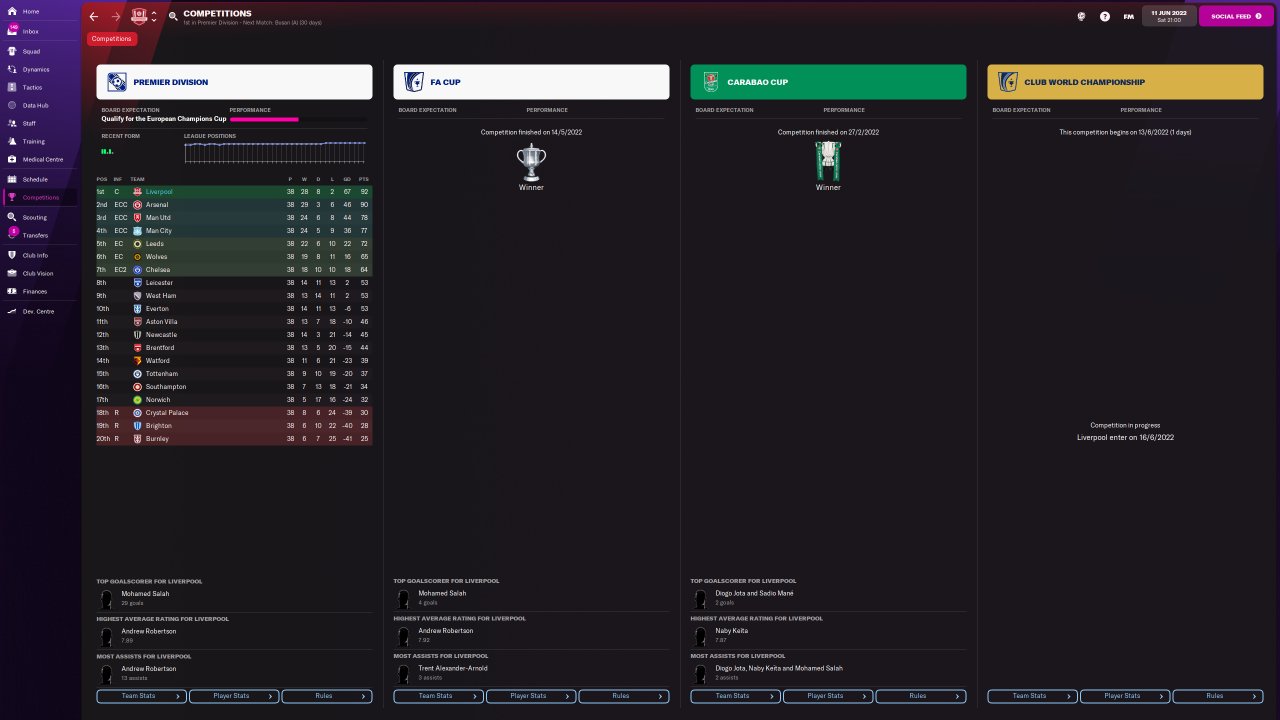The height and width of the screenshot is (720, 1280).
Task: Click the Man City badge in the table
Action: click(x=137, y=231)
